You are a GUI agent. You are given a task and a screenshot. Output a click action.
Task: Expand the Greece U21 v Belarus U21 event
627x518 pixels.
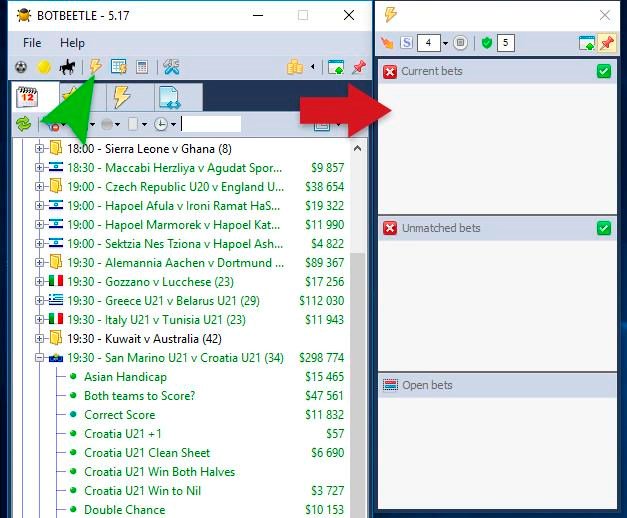coord(39,301)
